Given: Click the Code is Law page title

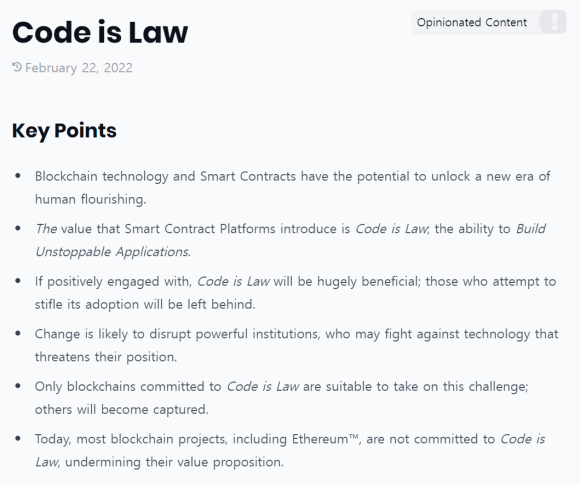Looking at the screenshot, I should coord(100,33).
